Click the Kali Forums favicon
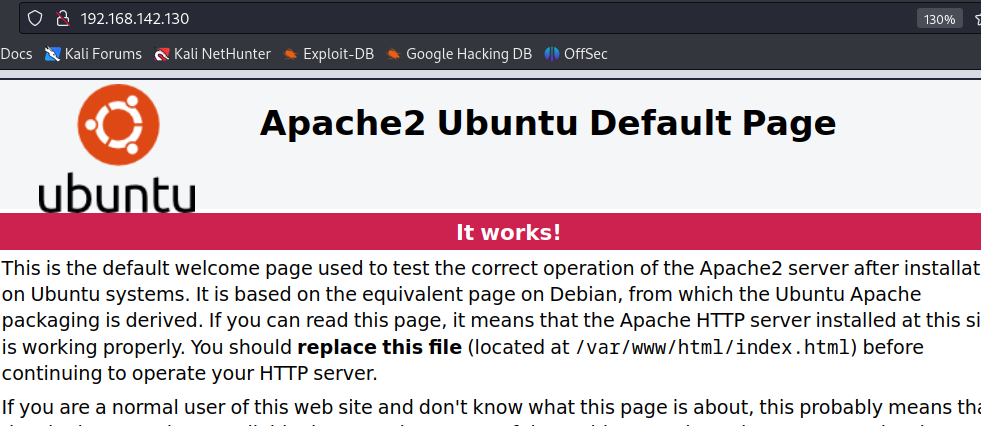The height and width of the screenshot is (426, 981). (53, 54)
